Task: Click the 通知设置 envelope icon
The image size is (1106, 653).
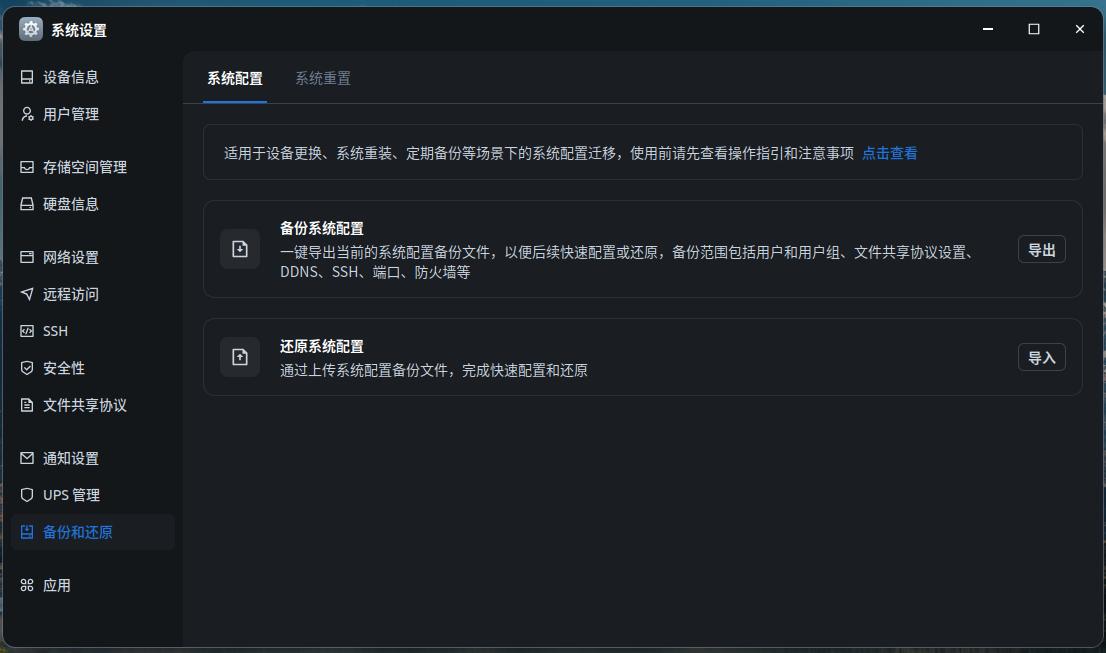Action: pos(27,458)
